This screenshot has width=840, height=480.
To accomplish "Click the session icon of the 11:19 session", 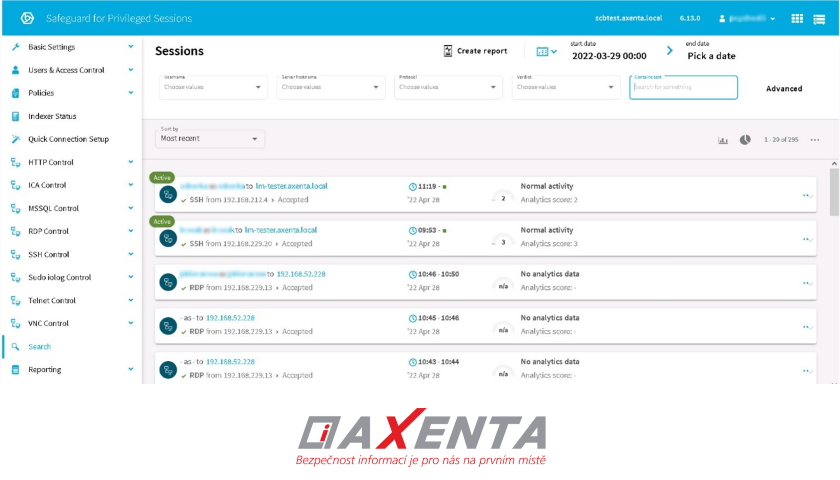I will coord(168,194).
